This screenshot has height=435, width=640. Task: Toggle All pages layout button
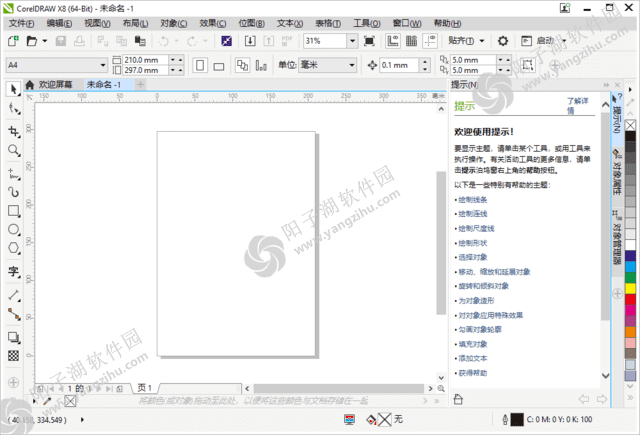(x=242, y=65)
